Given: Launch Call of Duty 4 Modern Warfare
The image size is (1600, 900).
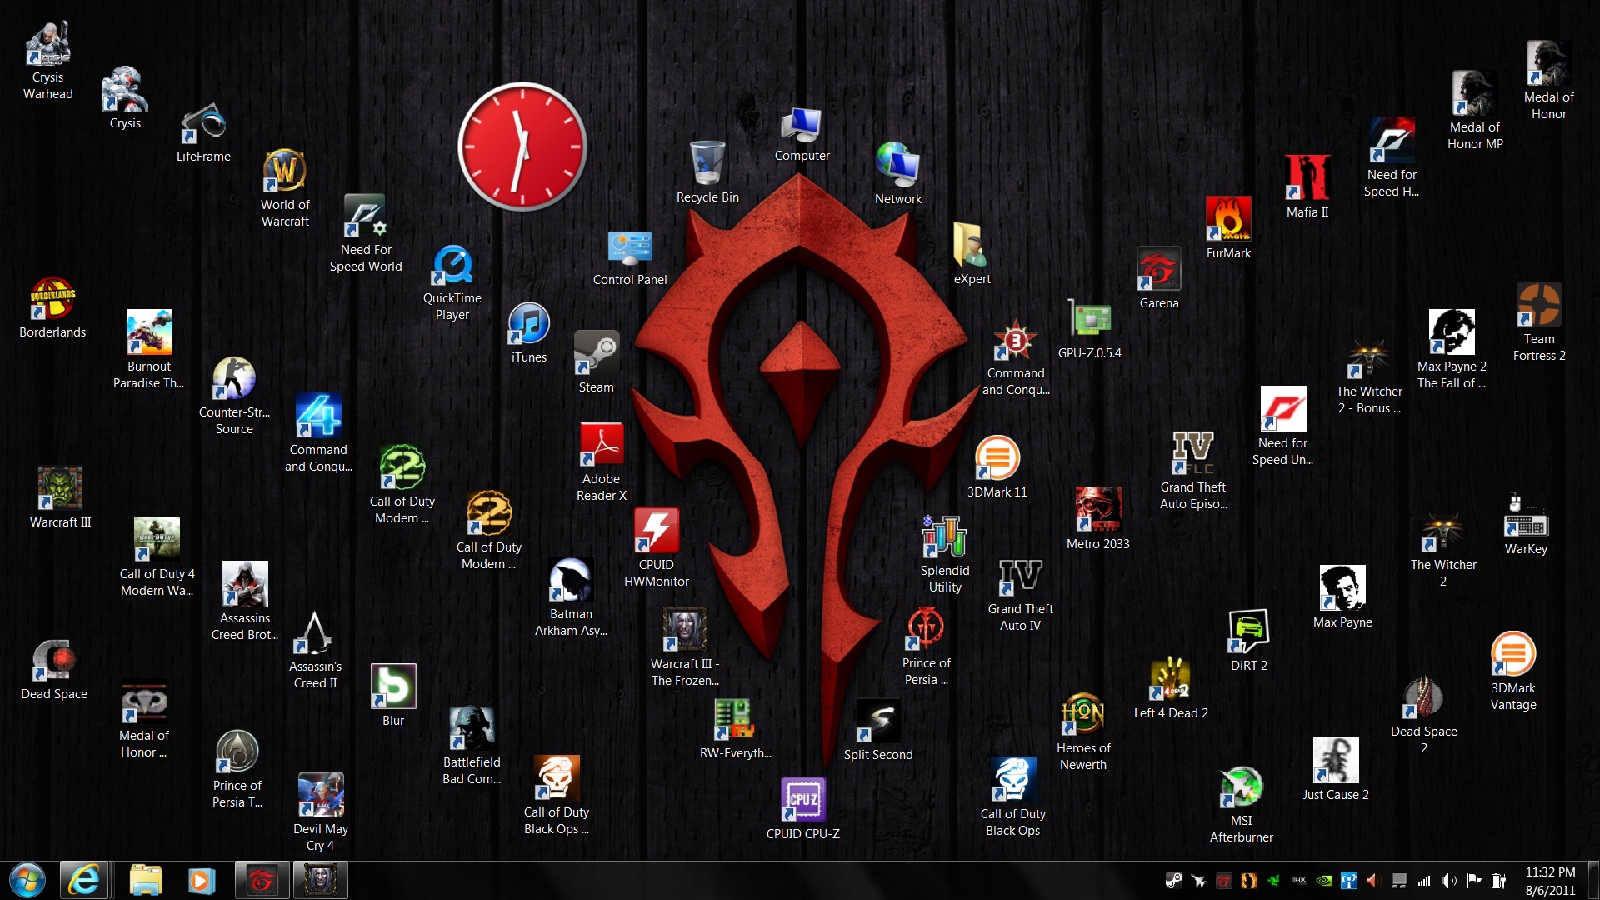Looking at the screenshot, I should pos(157,558).
